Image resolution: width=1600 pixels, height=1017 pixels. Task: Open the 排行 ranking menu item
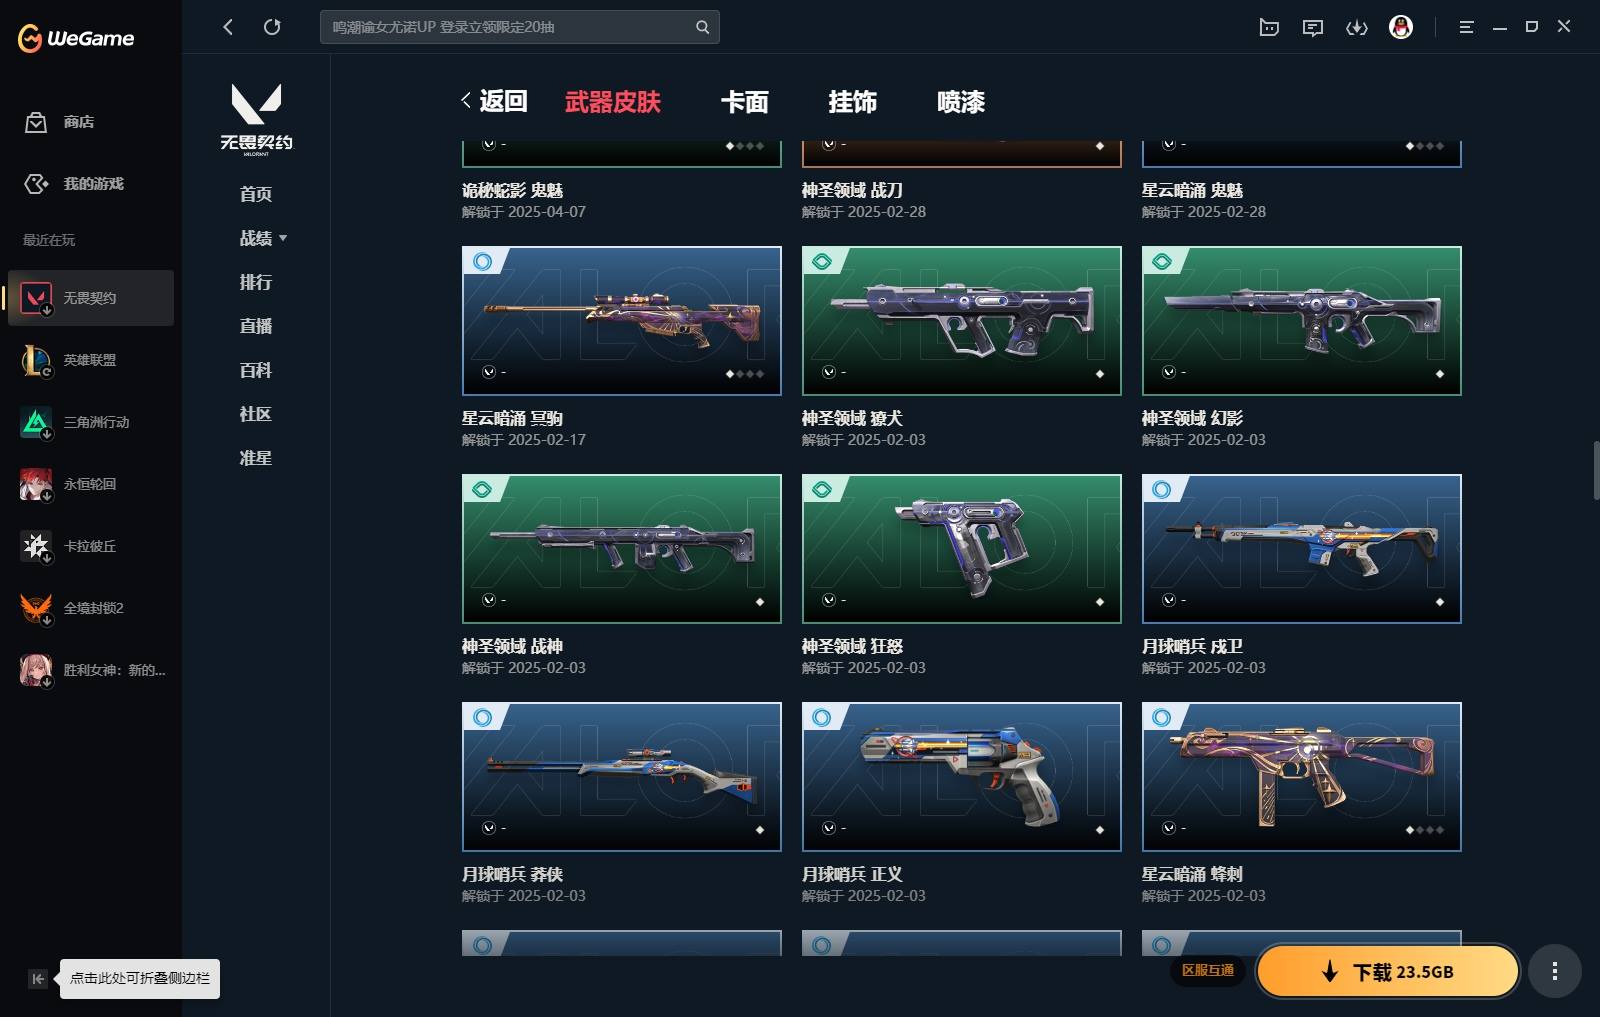pyautogui.click(x=256, y=282)
